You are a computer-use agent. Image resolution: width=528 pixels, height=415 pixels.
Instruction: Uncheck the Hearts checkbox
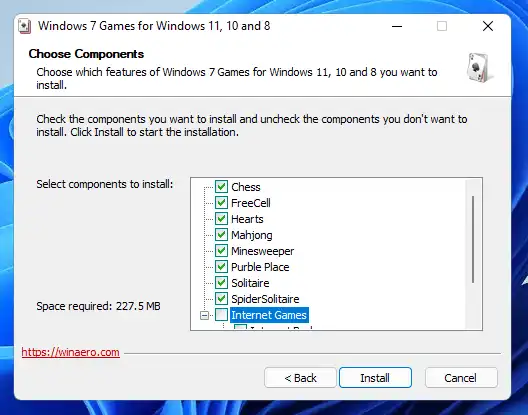(221, 219)
